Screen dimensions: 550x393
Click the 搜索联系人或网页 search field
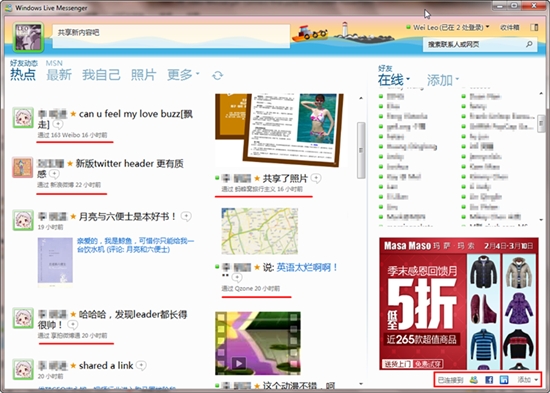point(479,44)
